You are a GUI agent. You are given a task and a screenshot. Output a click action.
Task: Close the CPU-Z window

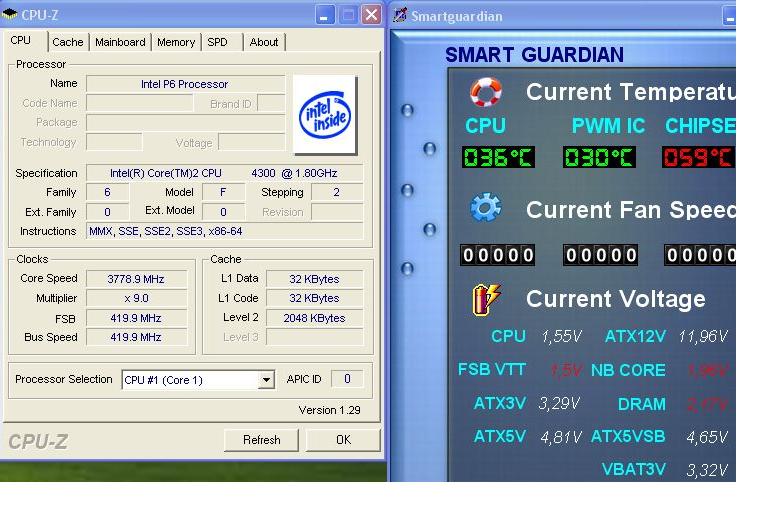(371, 15)
